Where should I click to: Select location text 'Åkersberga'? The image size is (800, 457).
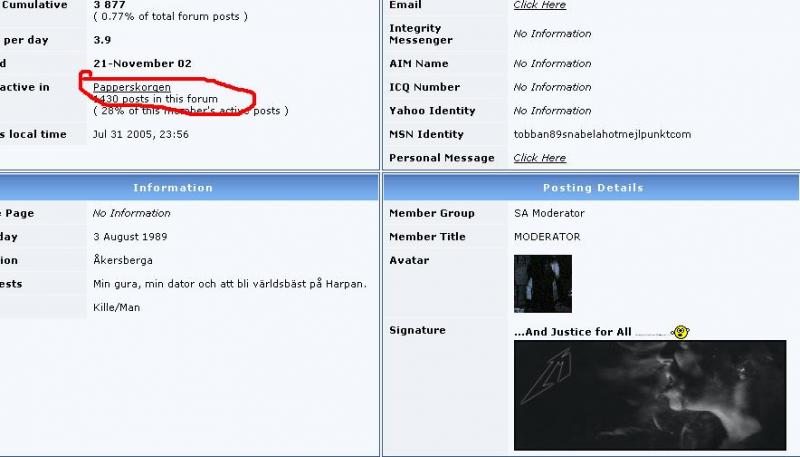(122, 260)
